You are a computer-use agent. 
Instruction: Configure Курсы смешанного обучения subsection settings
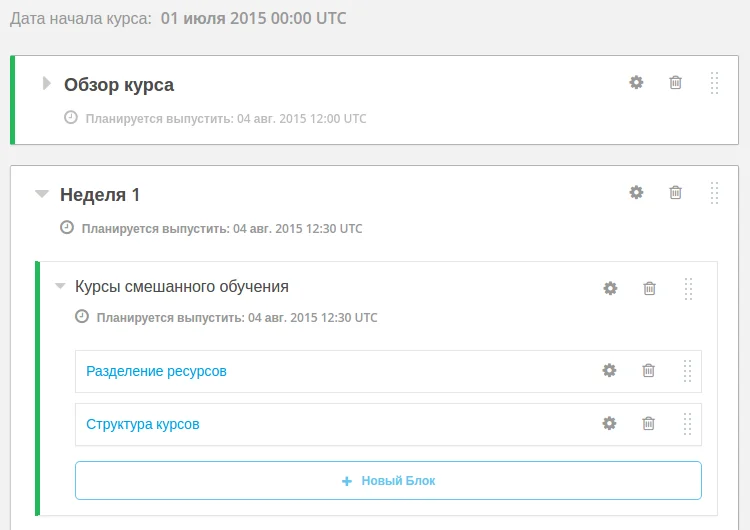[610, 288]
